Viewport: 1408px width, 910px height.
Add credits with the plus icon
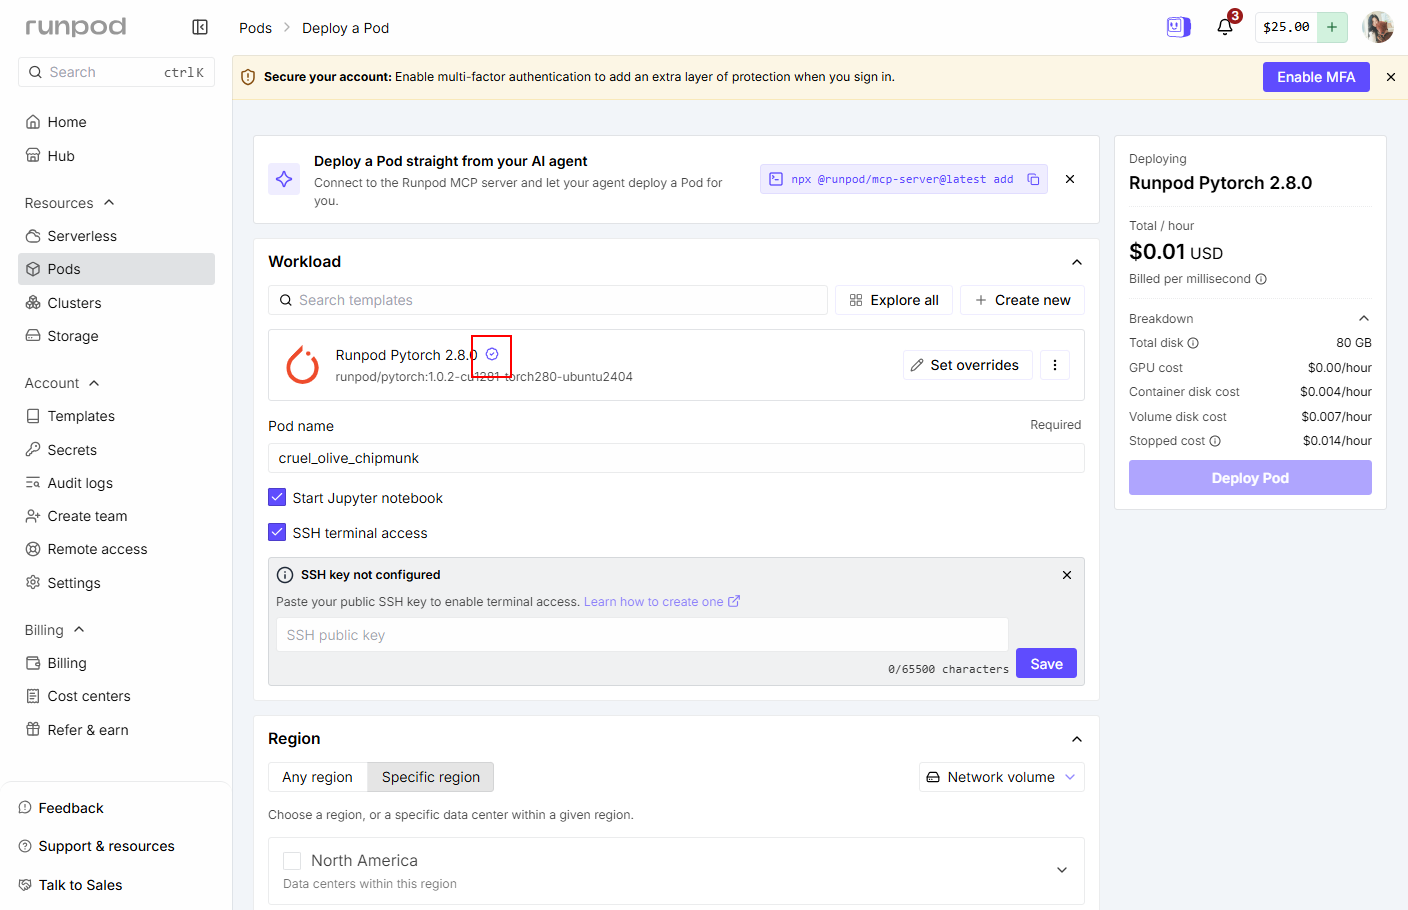1332,27
